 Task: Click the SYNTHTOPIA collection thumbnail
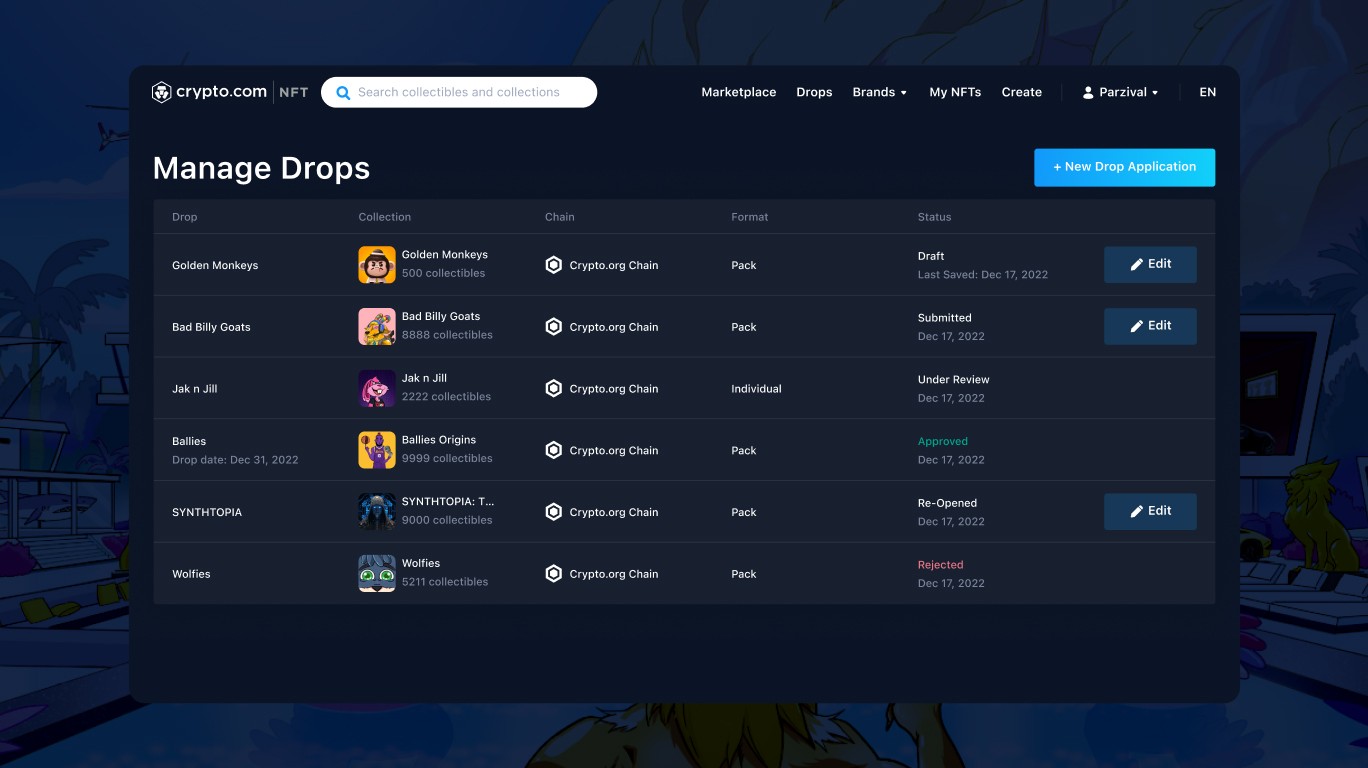click(x=377, y=512)
